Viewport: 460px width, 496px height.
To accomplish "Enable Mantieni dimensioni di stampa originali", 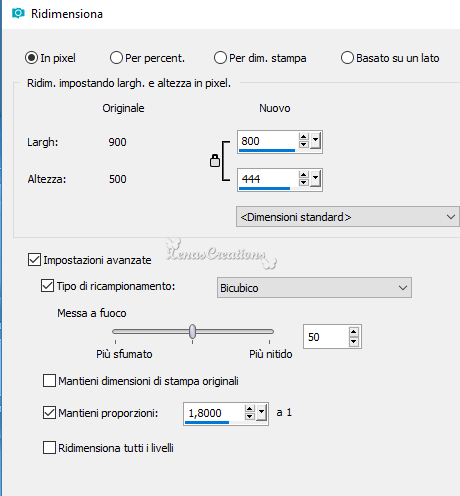I will [49, 381].
